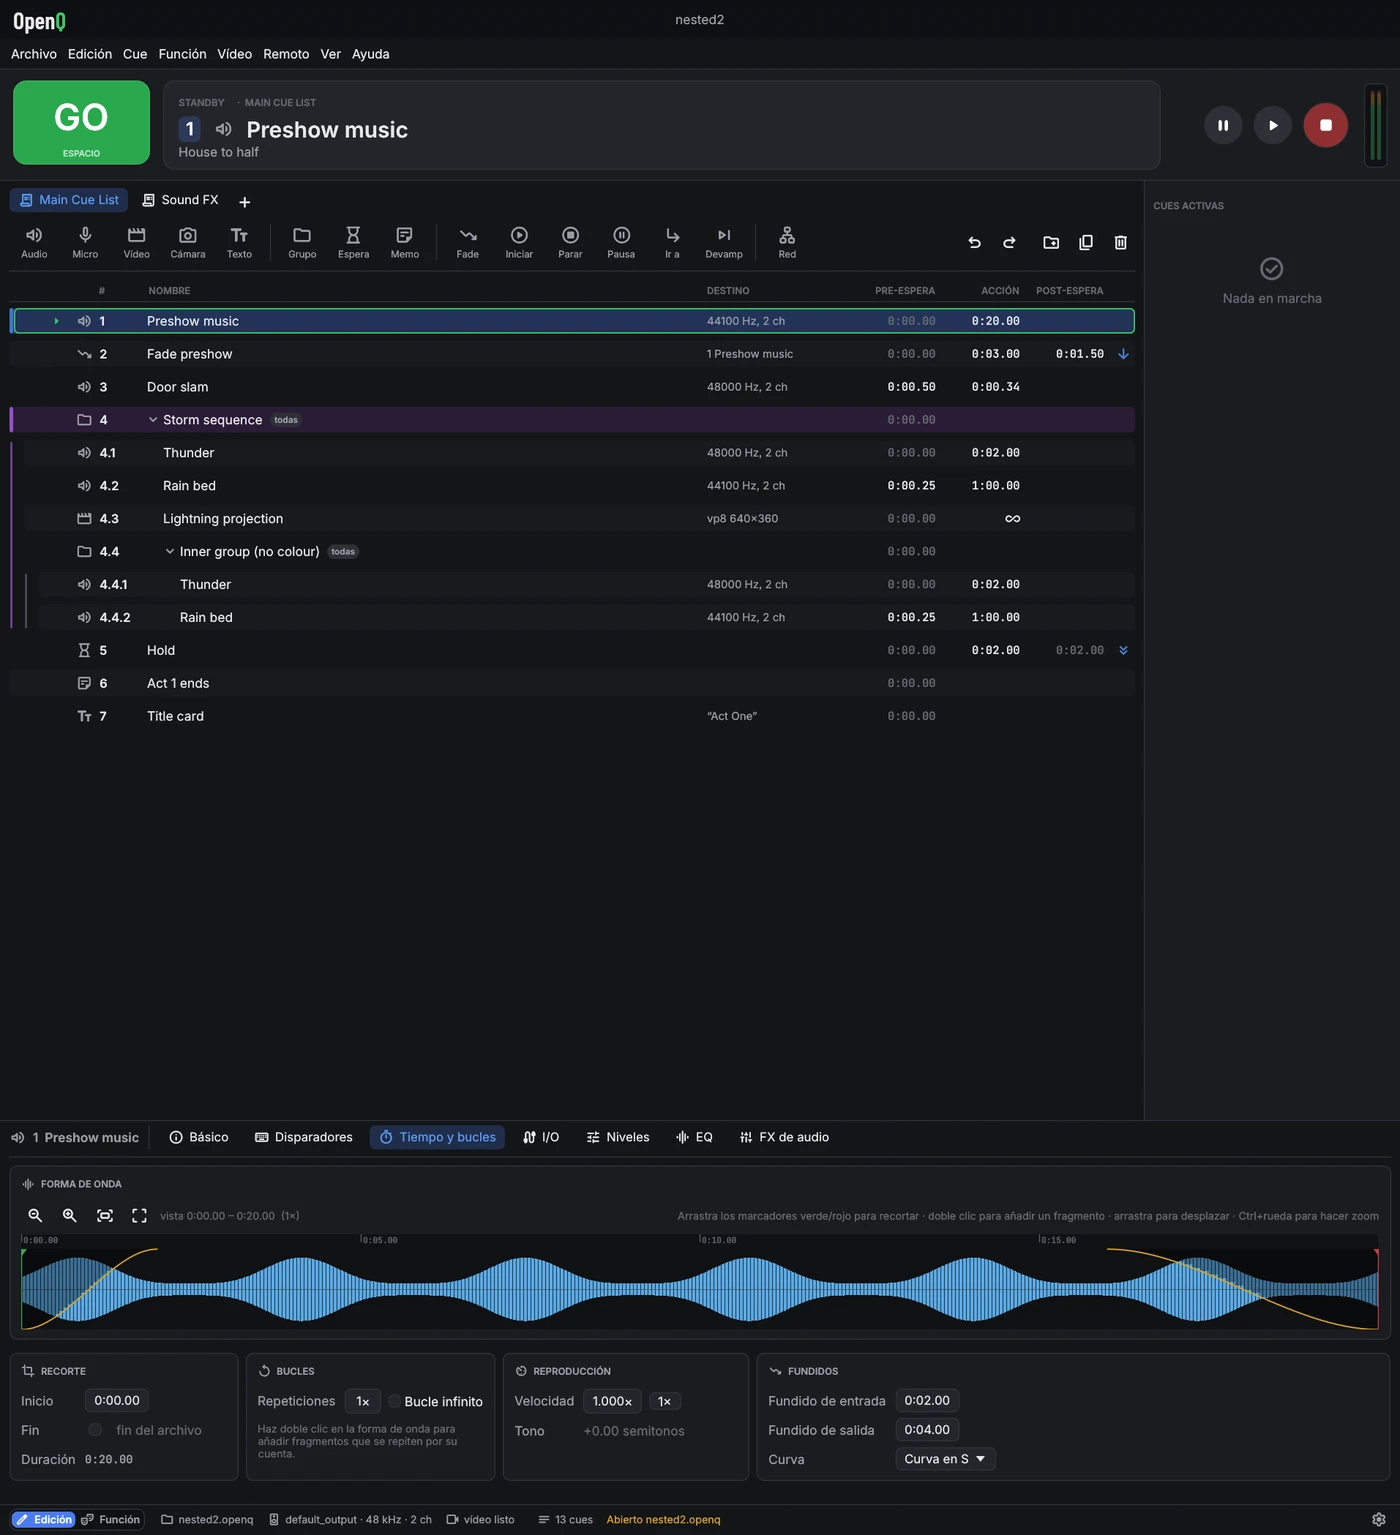The width and height of the screenshot is (1400, 1535).
Task: Redo the last action
Action: tap(1009, 242)
